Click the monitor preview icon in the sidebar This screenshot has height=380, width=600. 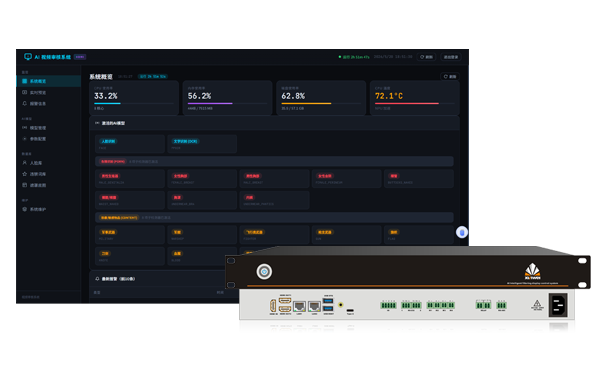click(x=24, y=93)
